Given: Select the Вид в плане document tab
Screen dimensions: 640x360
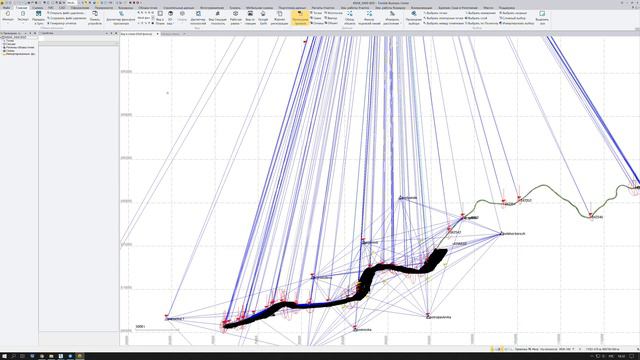Looking at the screenshot, I should (137, 34).
